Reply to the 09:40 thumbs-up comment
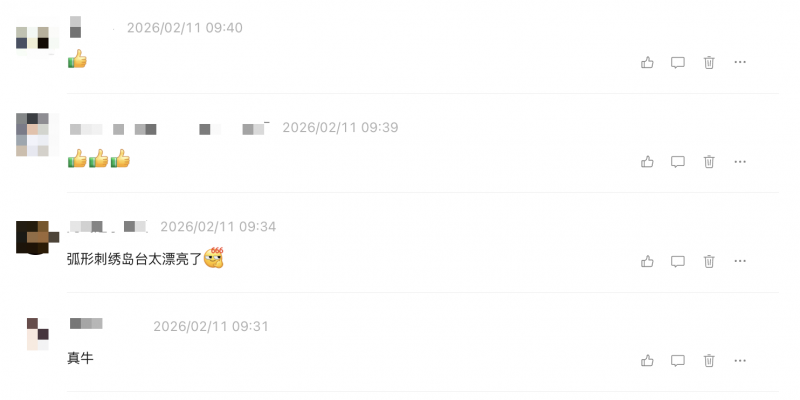 (678, 63)
